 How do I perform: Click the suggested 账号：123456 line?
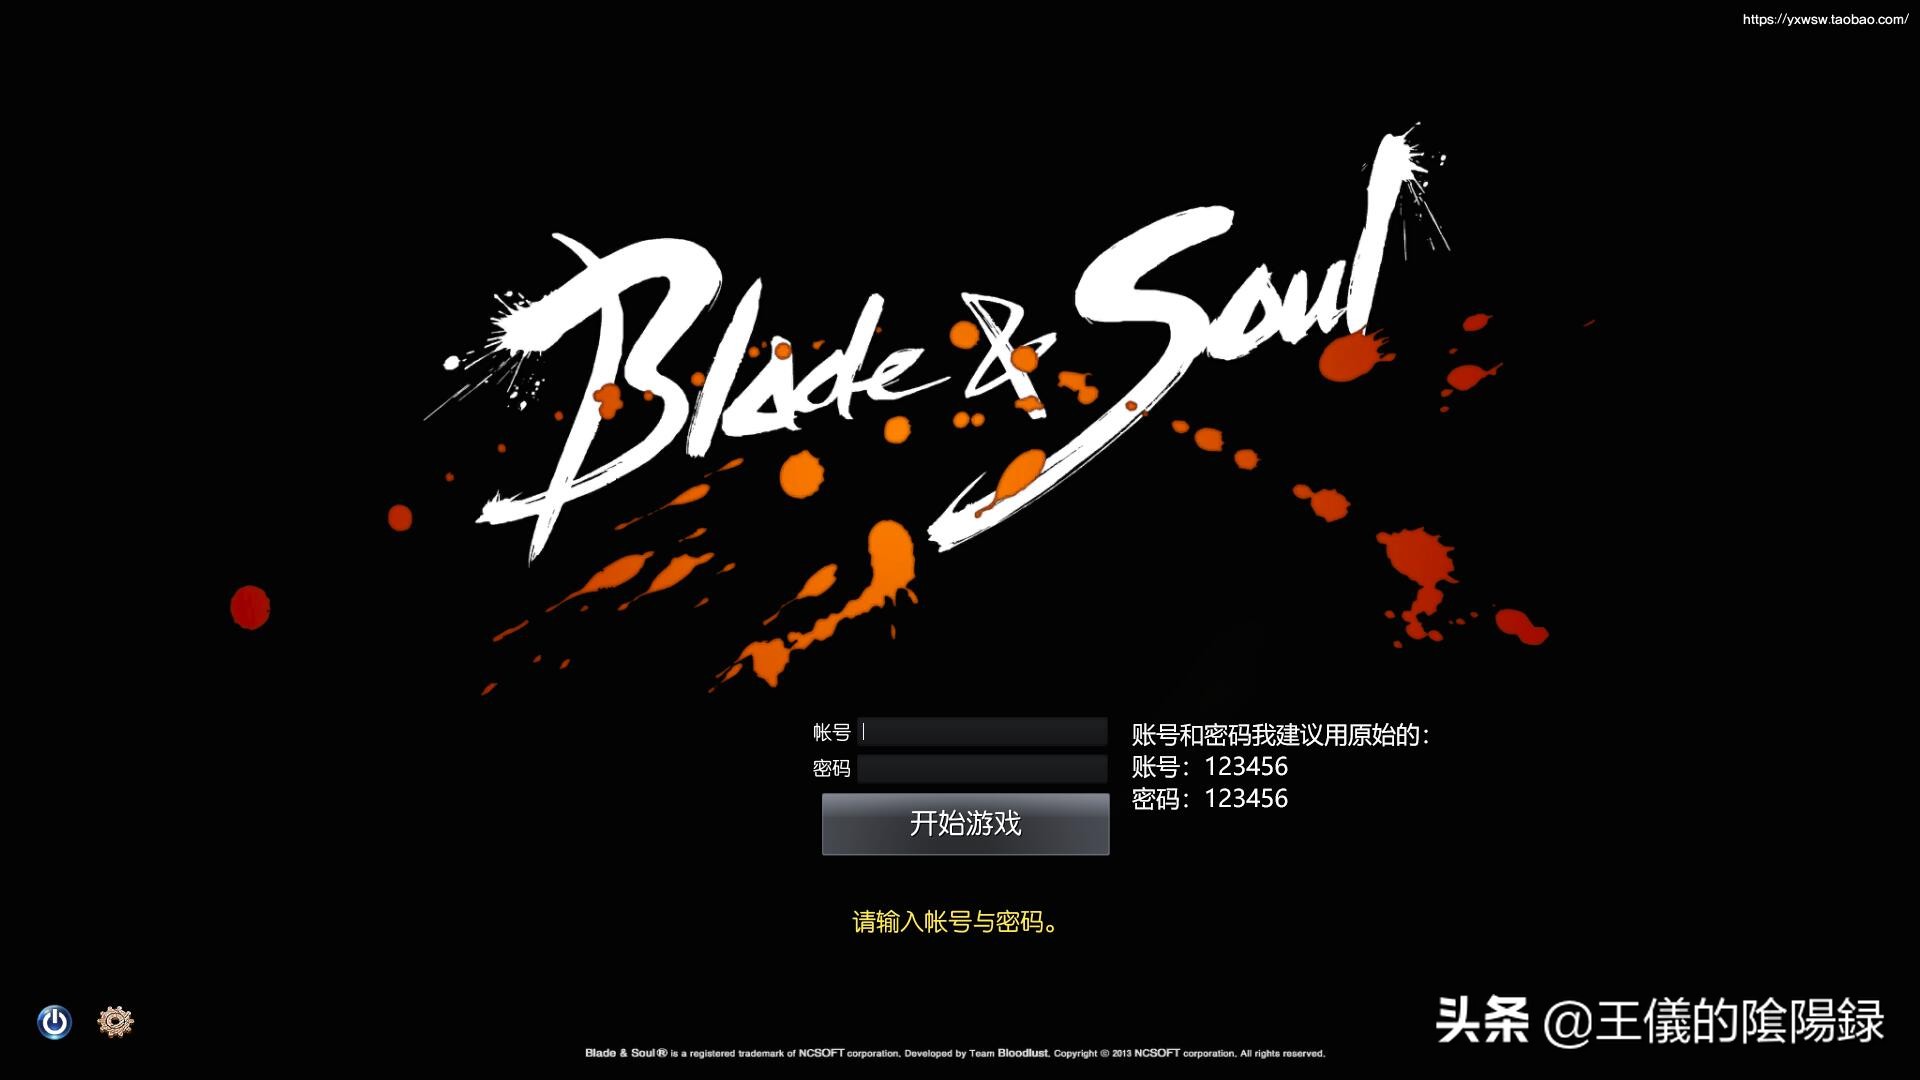click(x=1210, y=767)
